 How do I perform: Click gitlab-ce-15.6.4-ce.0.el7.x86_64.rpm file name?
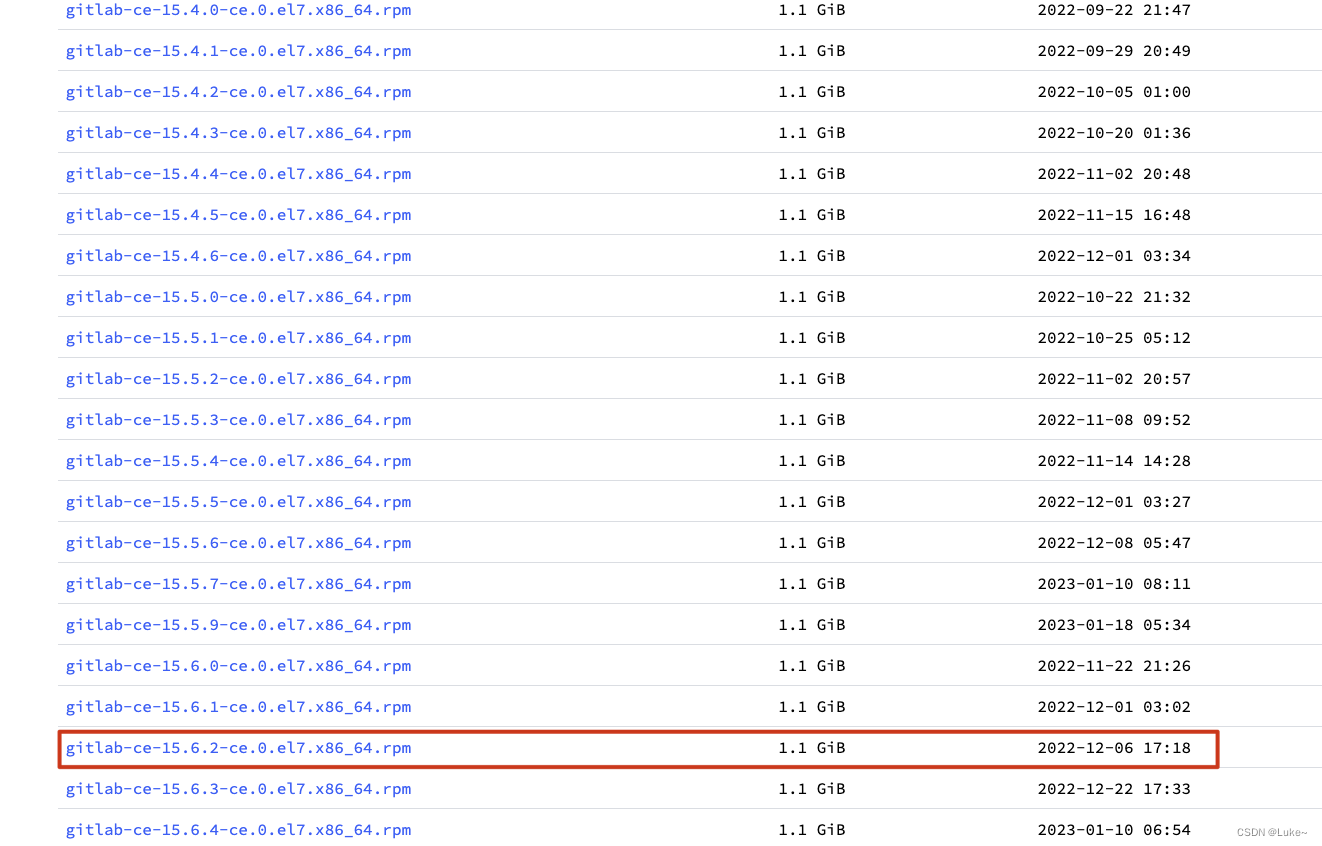click(x=238, y=830)
